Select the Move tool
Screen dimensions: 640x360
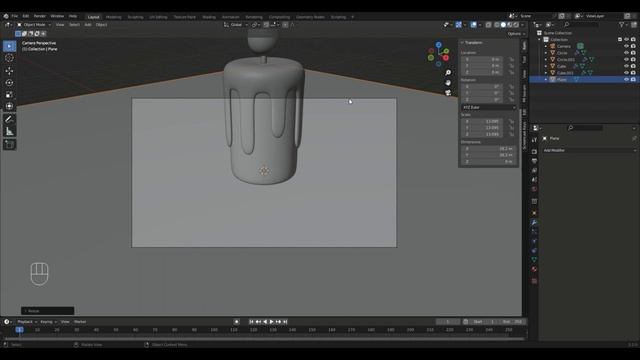point(9,71)
